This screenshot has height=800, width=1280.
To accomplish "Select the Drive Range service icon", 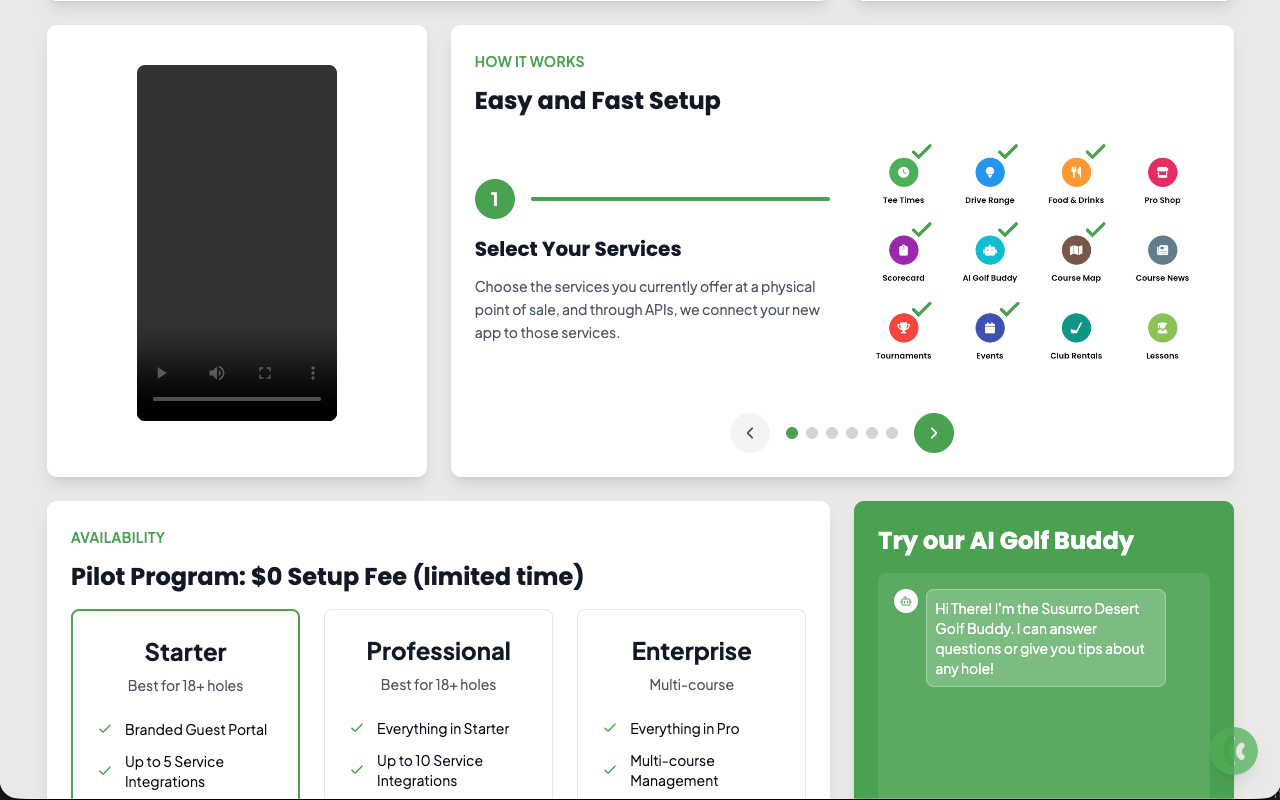I will (990, 172).
